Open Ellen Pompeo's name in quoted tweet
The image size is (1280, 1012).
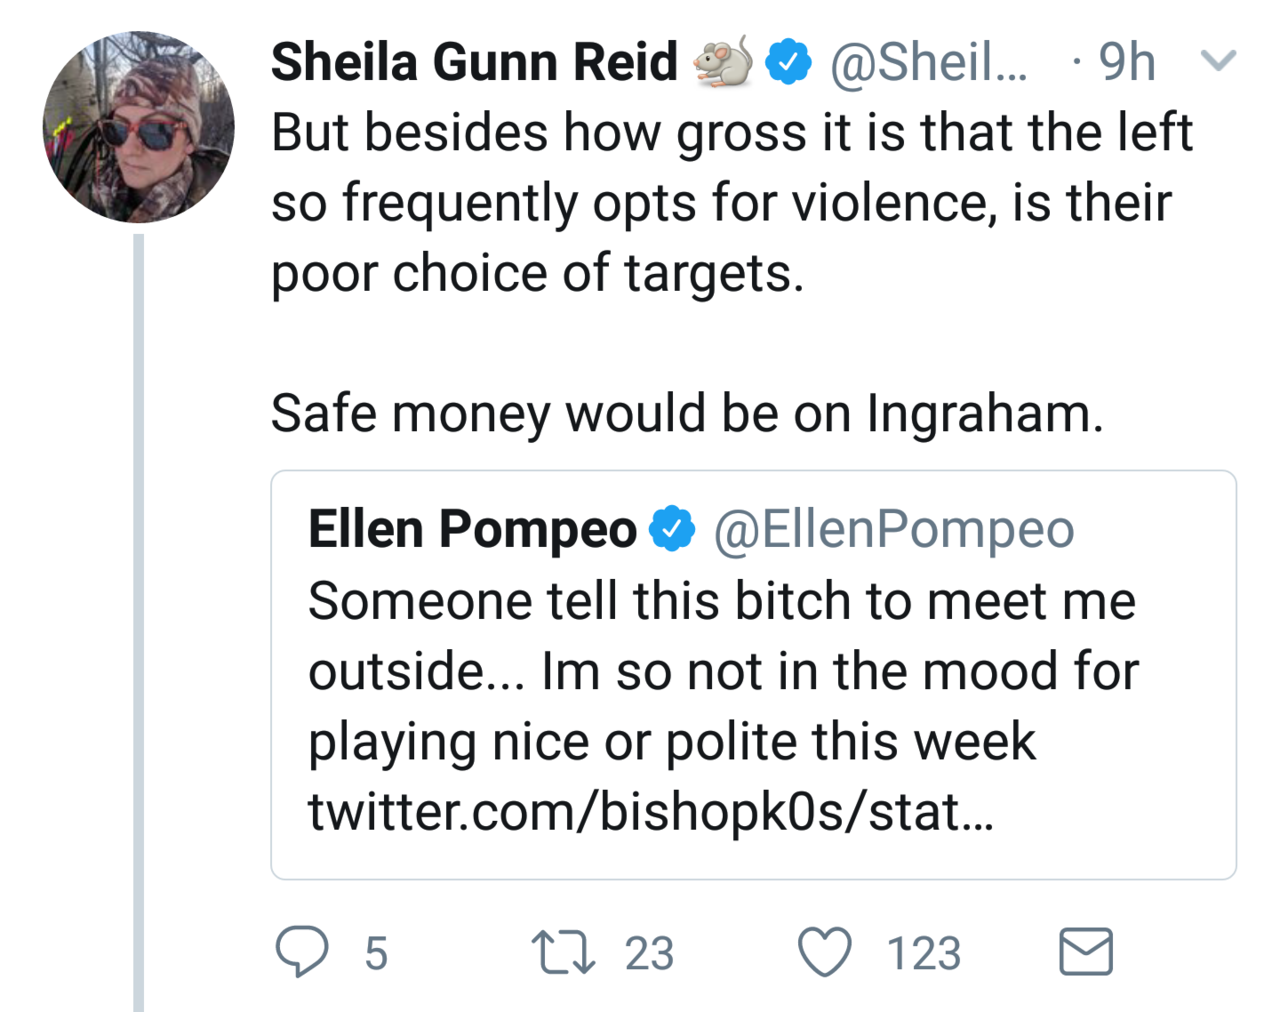(x=472, y=529)
